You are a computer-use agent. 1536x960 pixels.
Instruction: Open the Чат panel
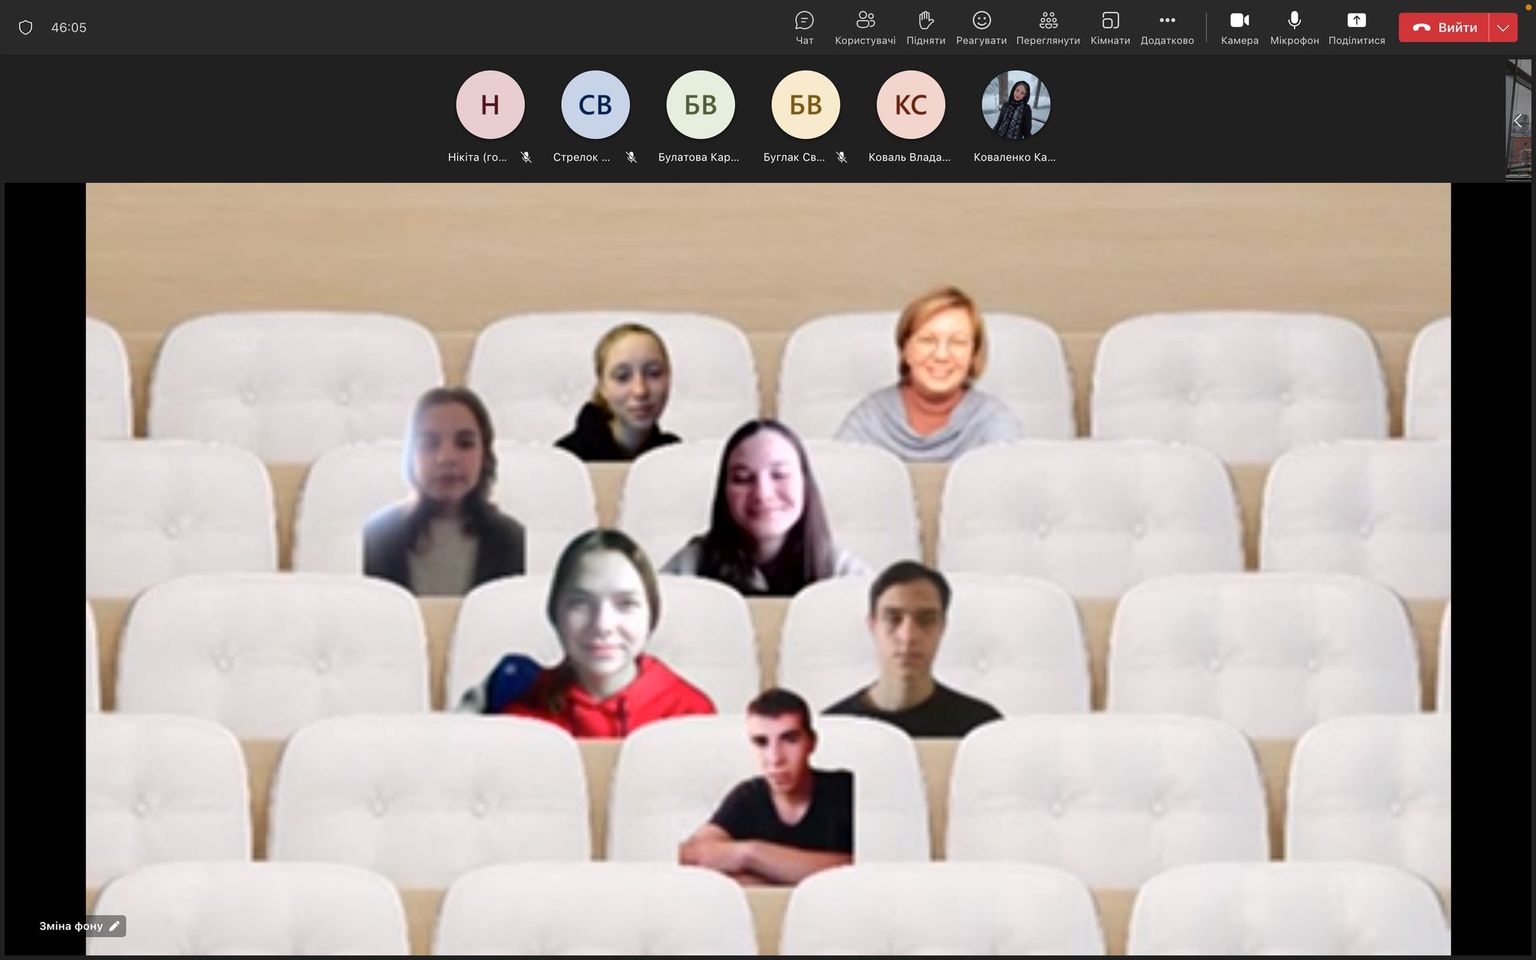click(804, 27)
